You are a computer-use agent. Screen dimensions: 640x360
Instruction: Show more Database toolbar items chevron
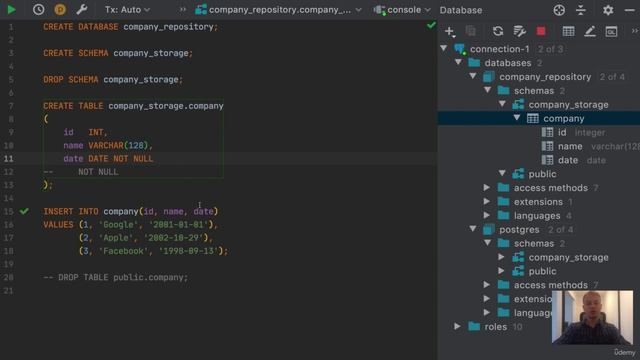634,31
